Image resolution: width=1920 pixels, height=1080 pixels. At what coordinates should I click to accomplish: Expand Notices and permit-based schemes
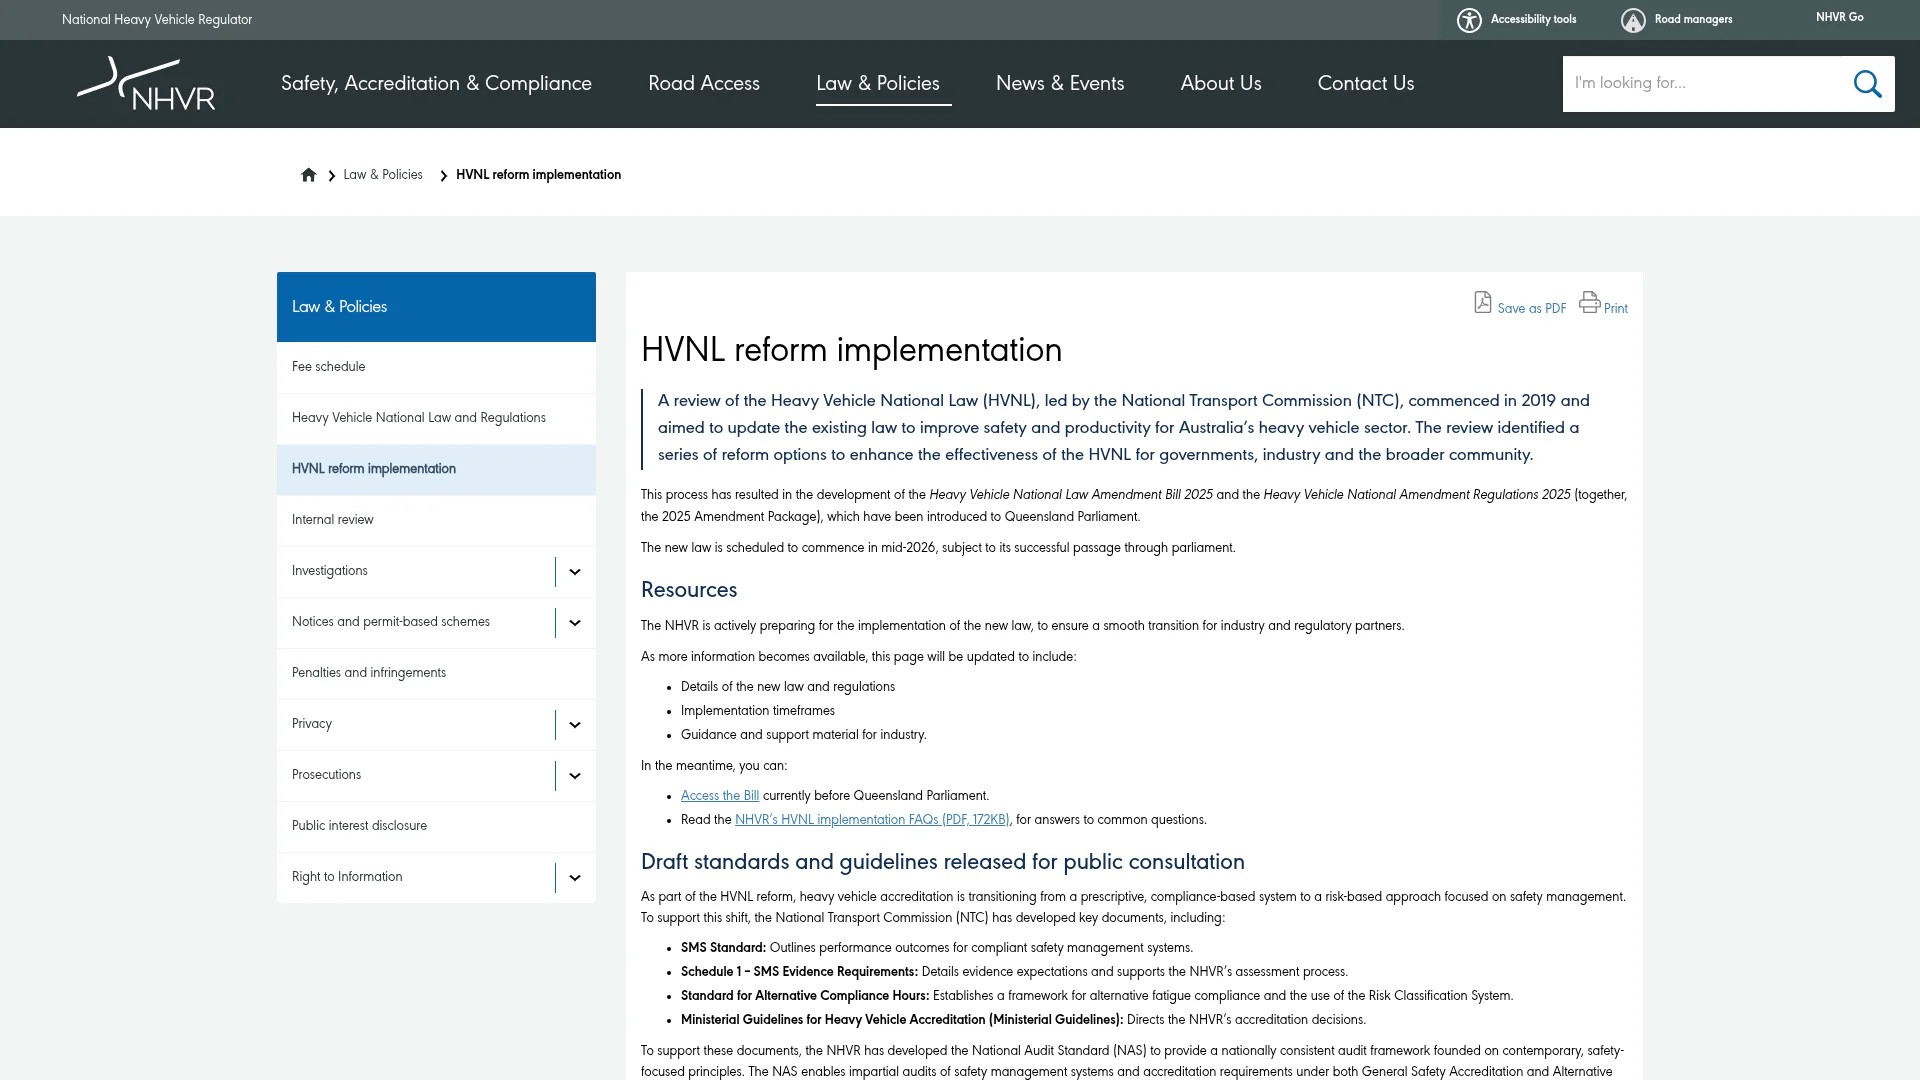[x=573, y=622]
